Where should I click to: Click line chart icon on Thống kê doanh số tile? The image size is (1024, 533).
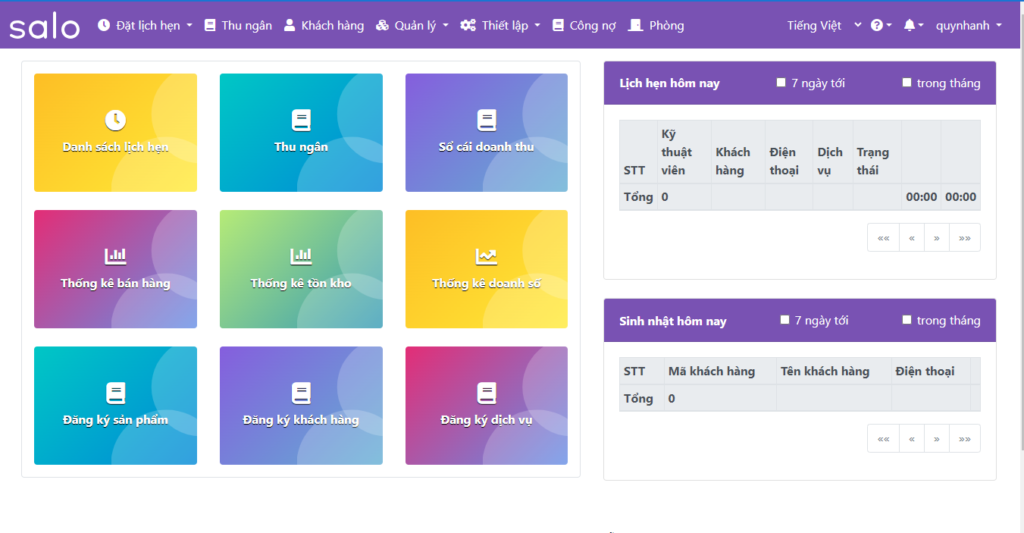point(486,256)
